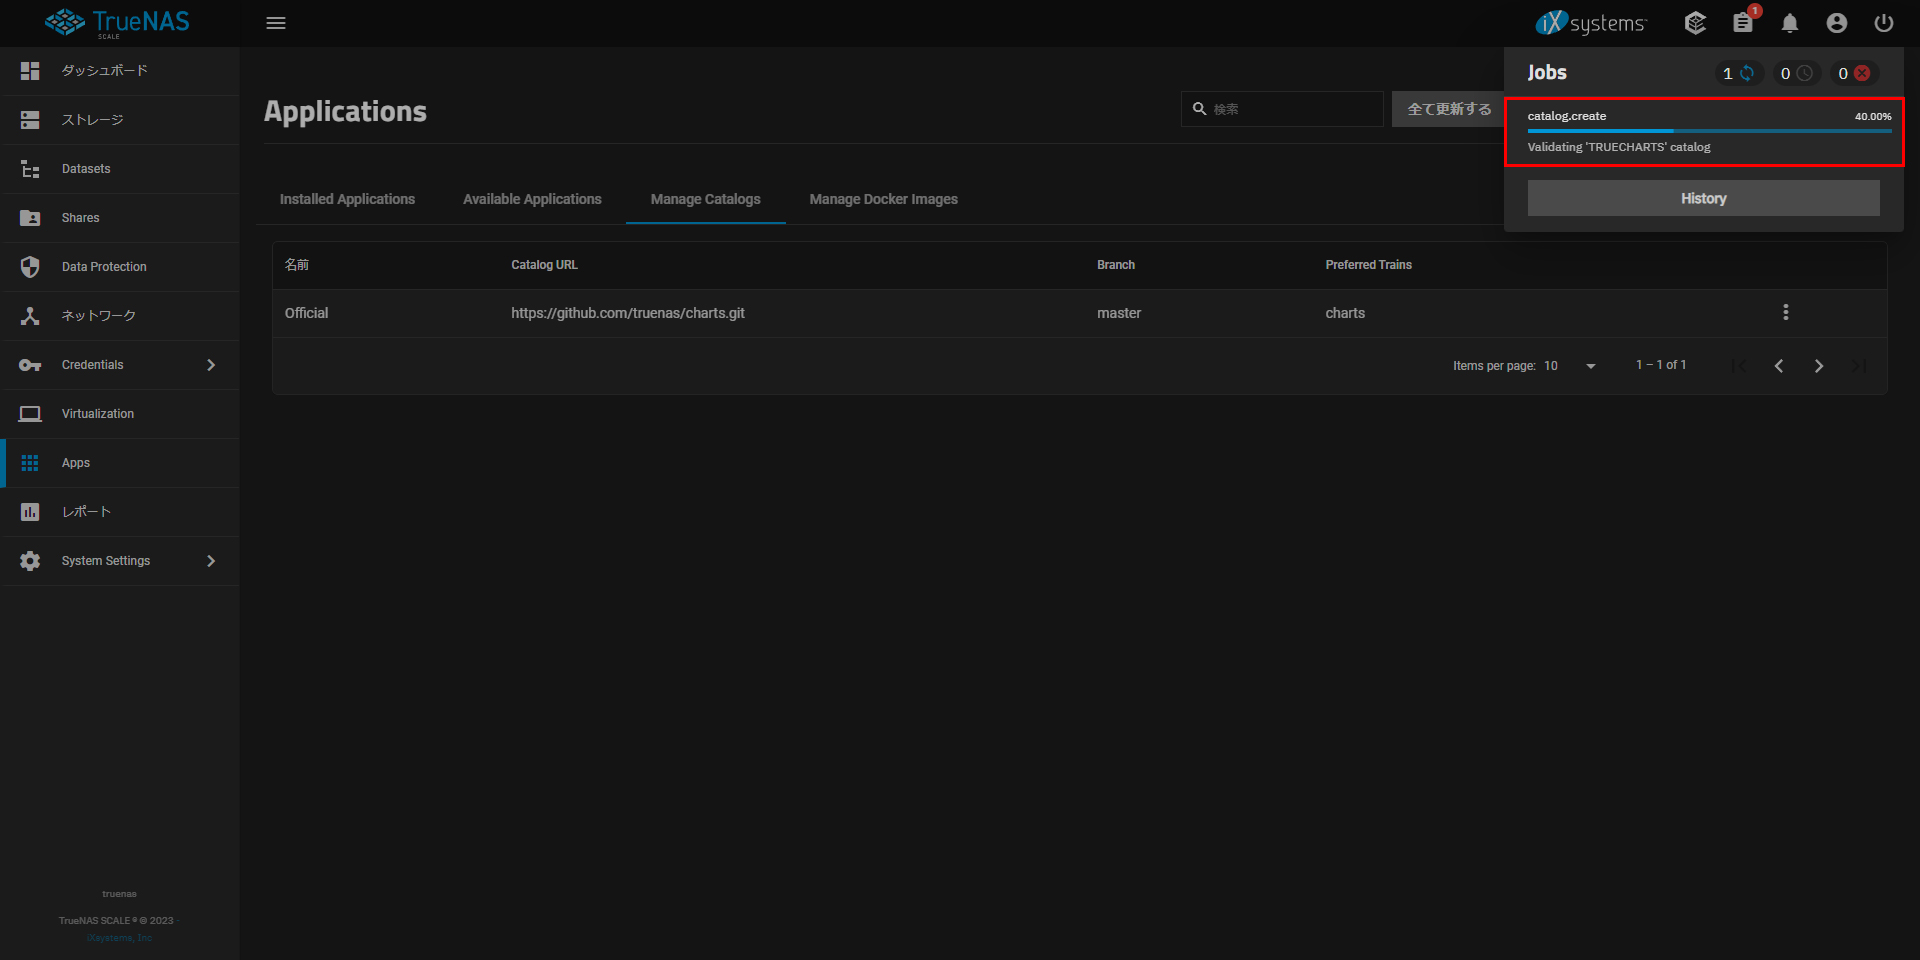This screenshot has width=1920, height=960.
Task: Open the Jobs clipboard icon
Action: (x=1743, y=23)
